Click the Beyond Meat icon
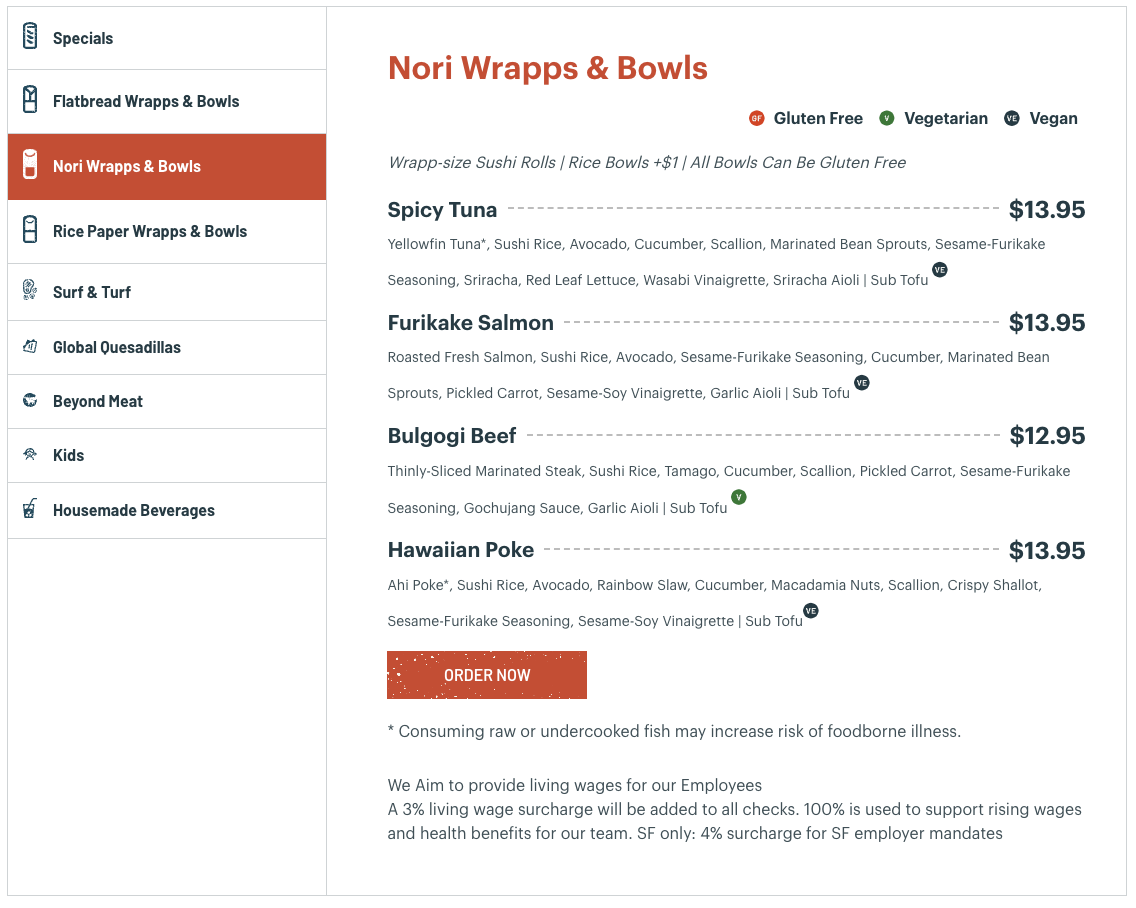 tap(30, 401)
